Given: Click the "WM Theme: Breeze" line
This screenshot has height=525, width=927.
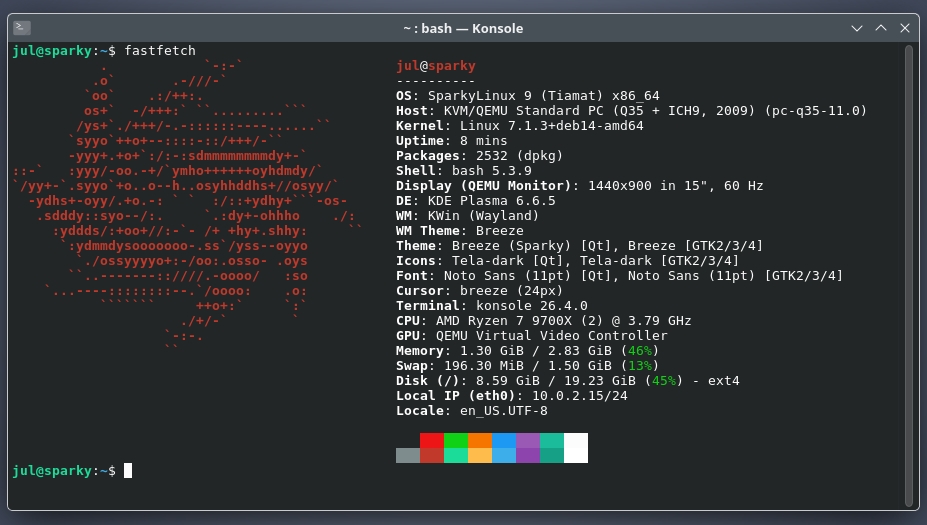Looking at the screenshot, I should [x=459, y=231].
